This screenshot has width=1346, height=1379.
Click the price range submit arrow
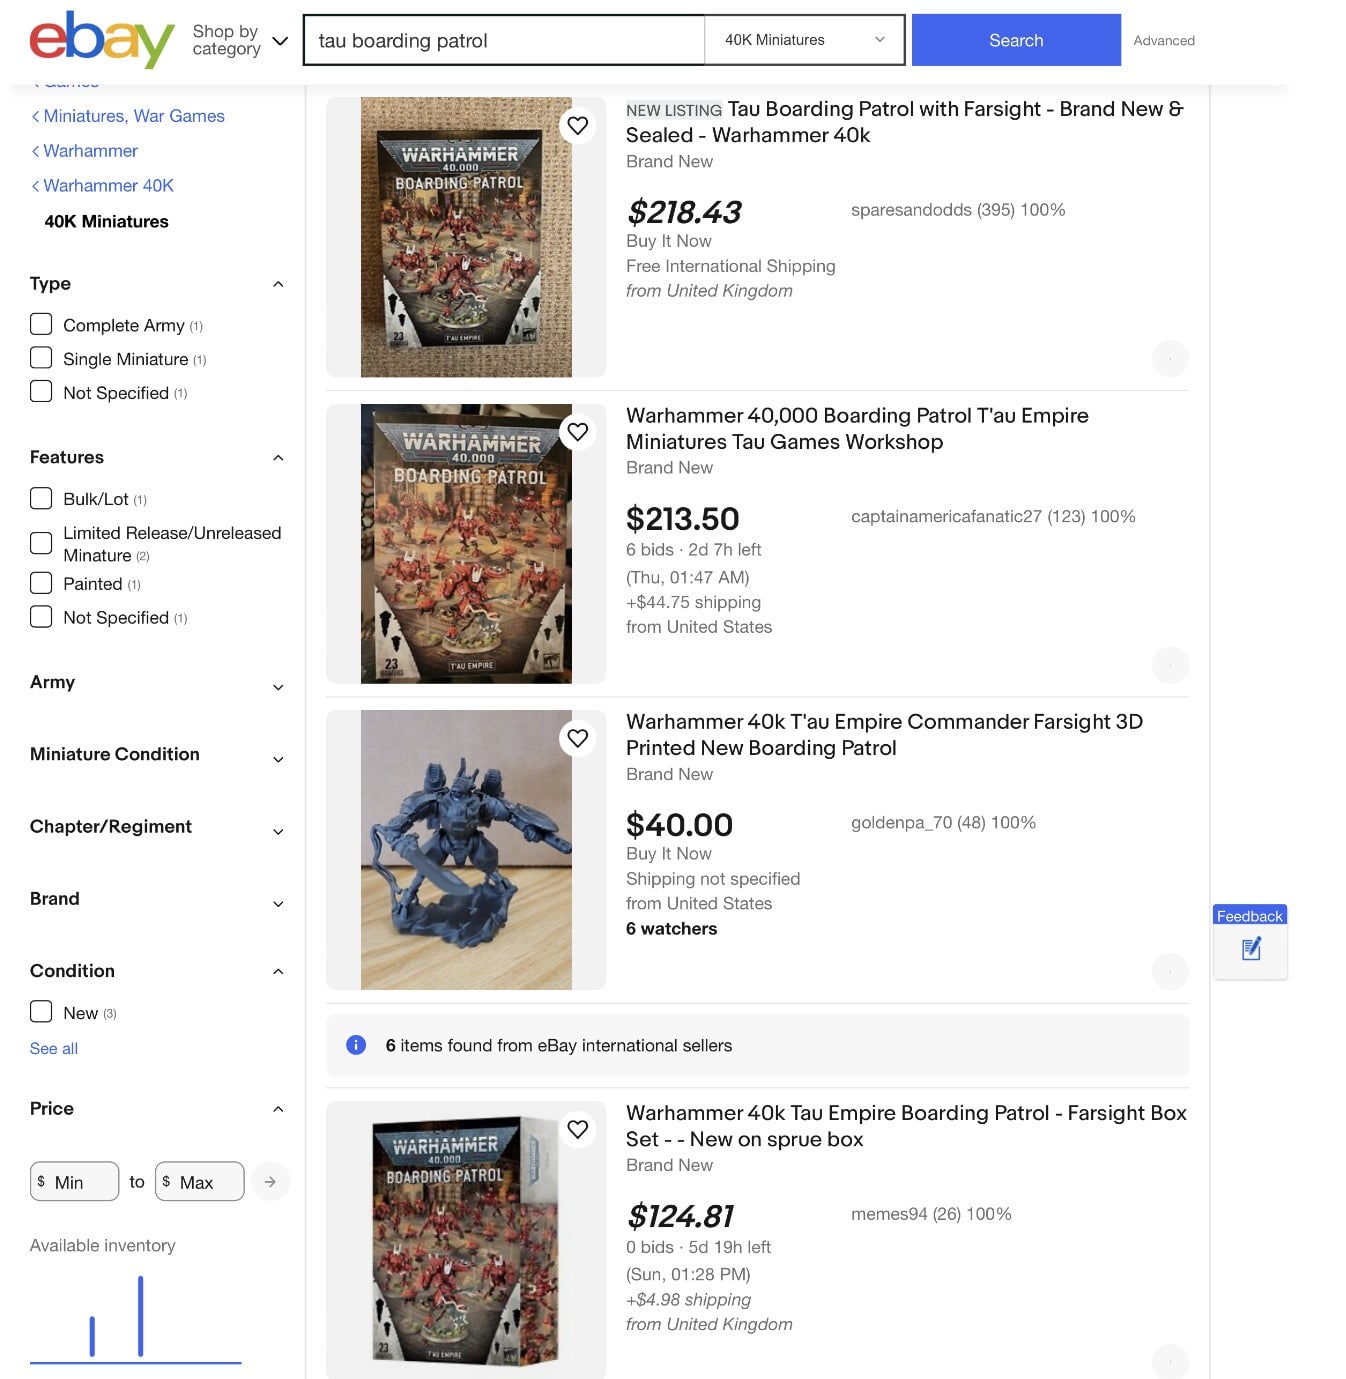point(269,1181)
